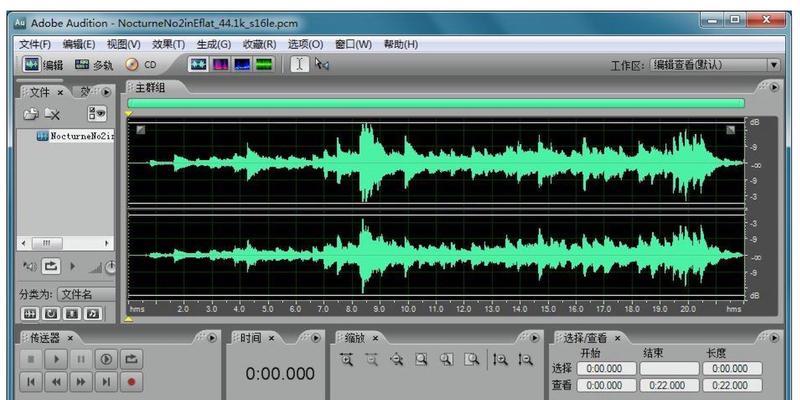Toggle advanced file options eye button
The image size is (800, 400).
pyautogui.click(x=97, y=114)
